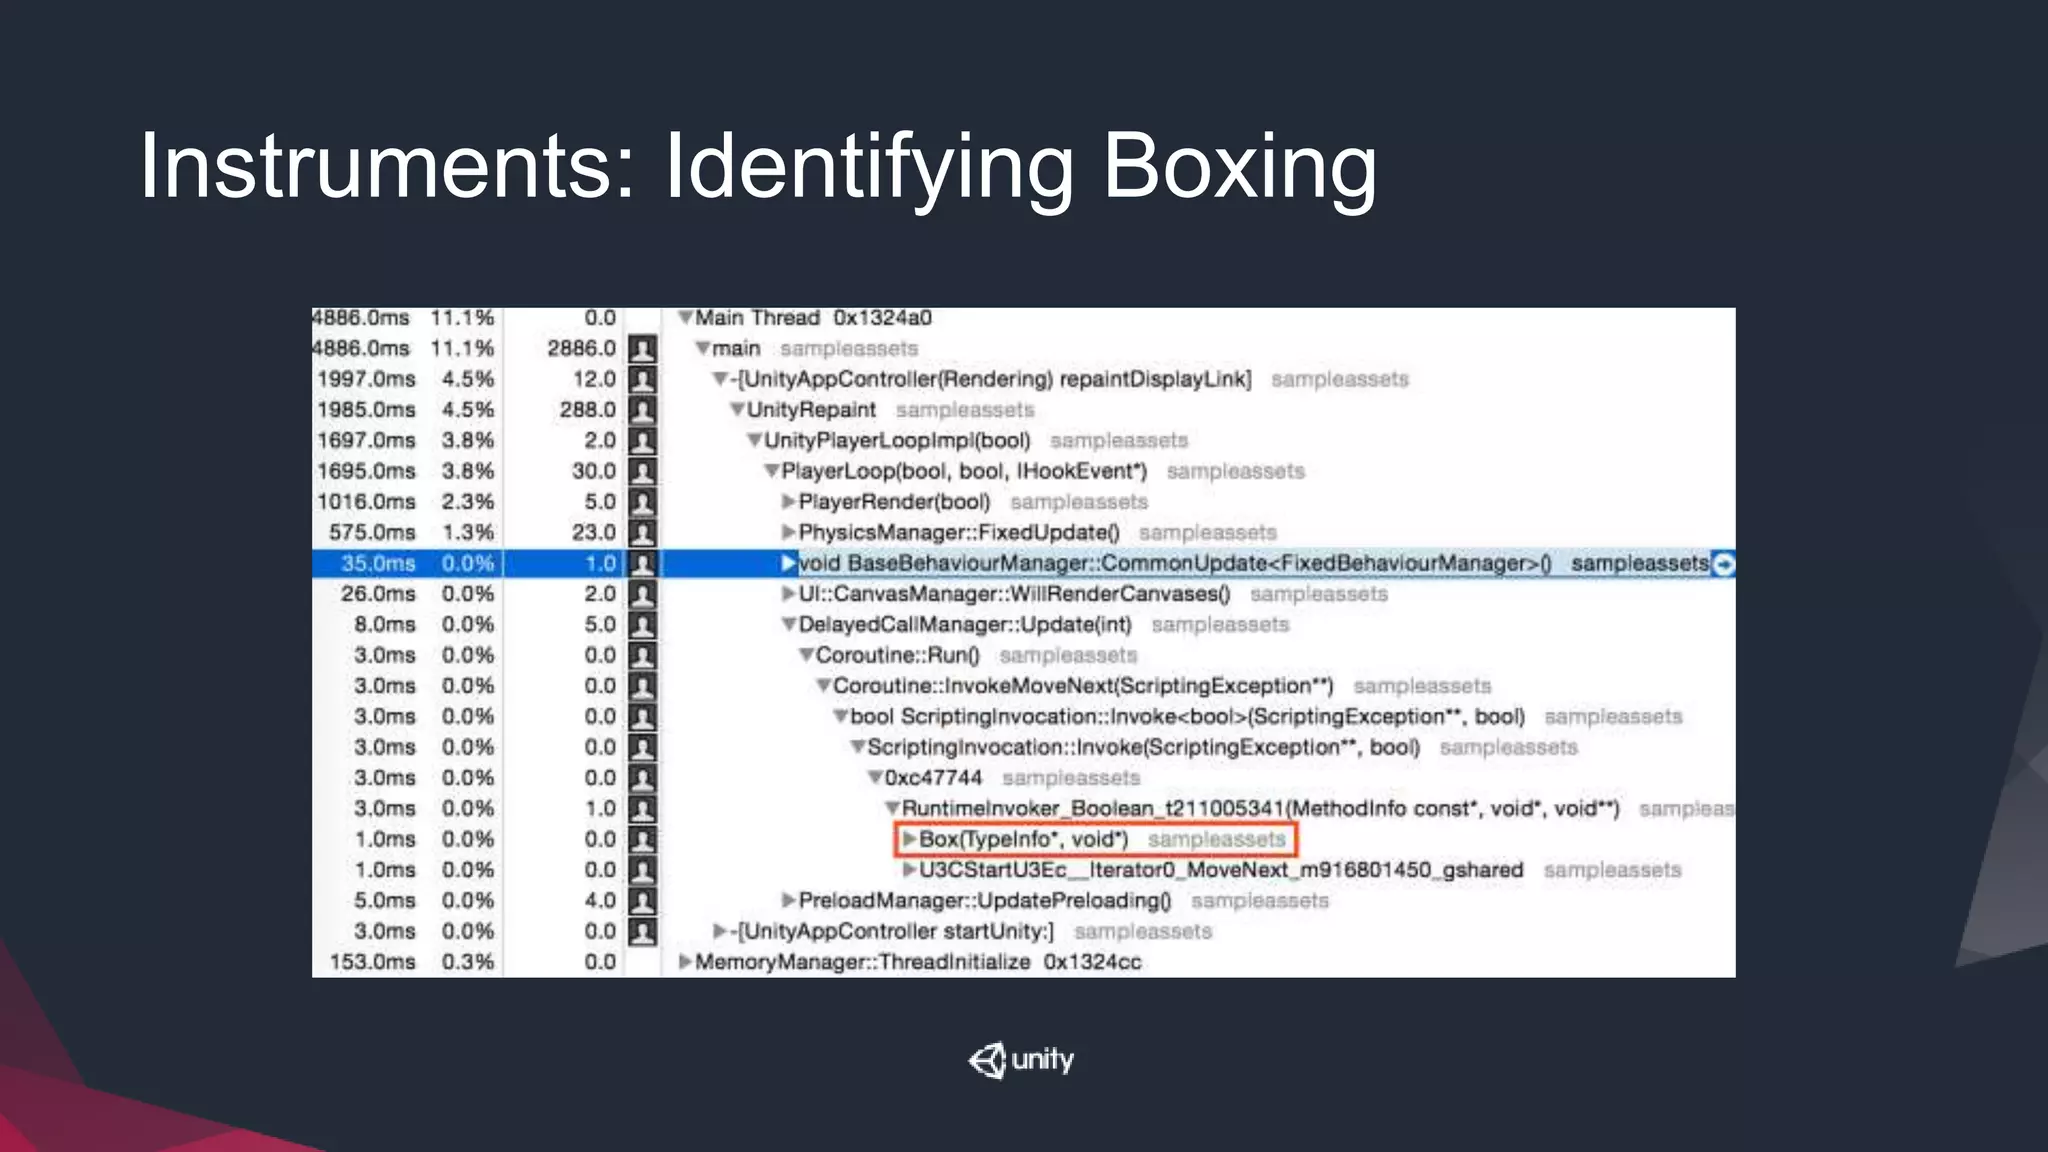The width and height of the screenshot is (2048, 1152).
Task: Collapse the UnityRepaint node
Action: coord(737,410)
